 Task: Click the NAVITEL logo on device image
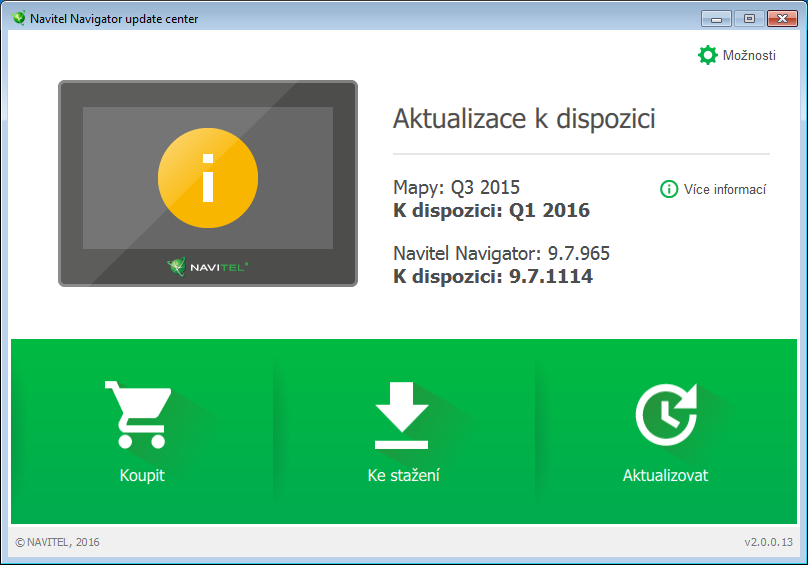(208, 266)
